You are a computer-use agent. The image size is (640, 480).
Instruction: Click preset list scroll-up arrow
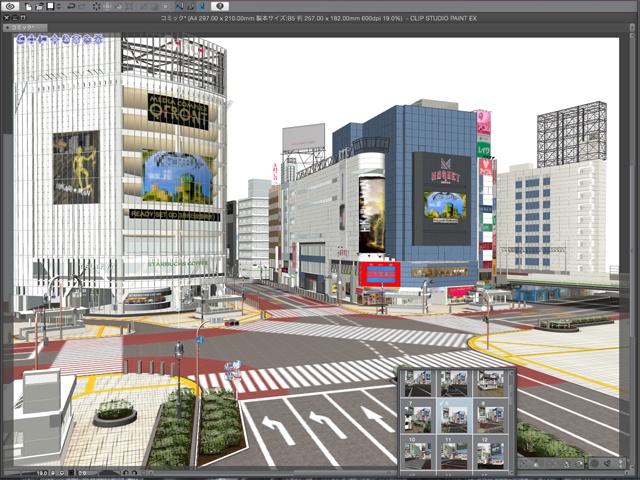[x=511, y=373]
